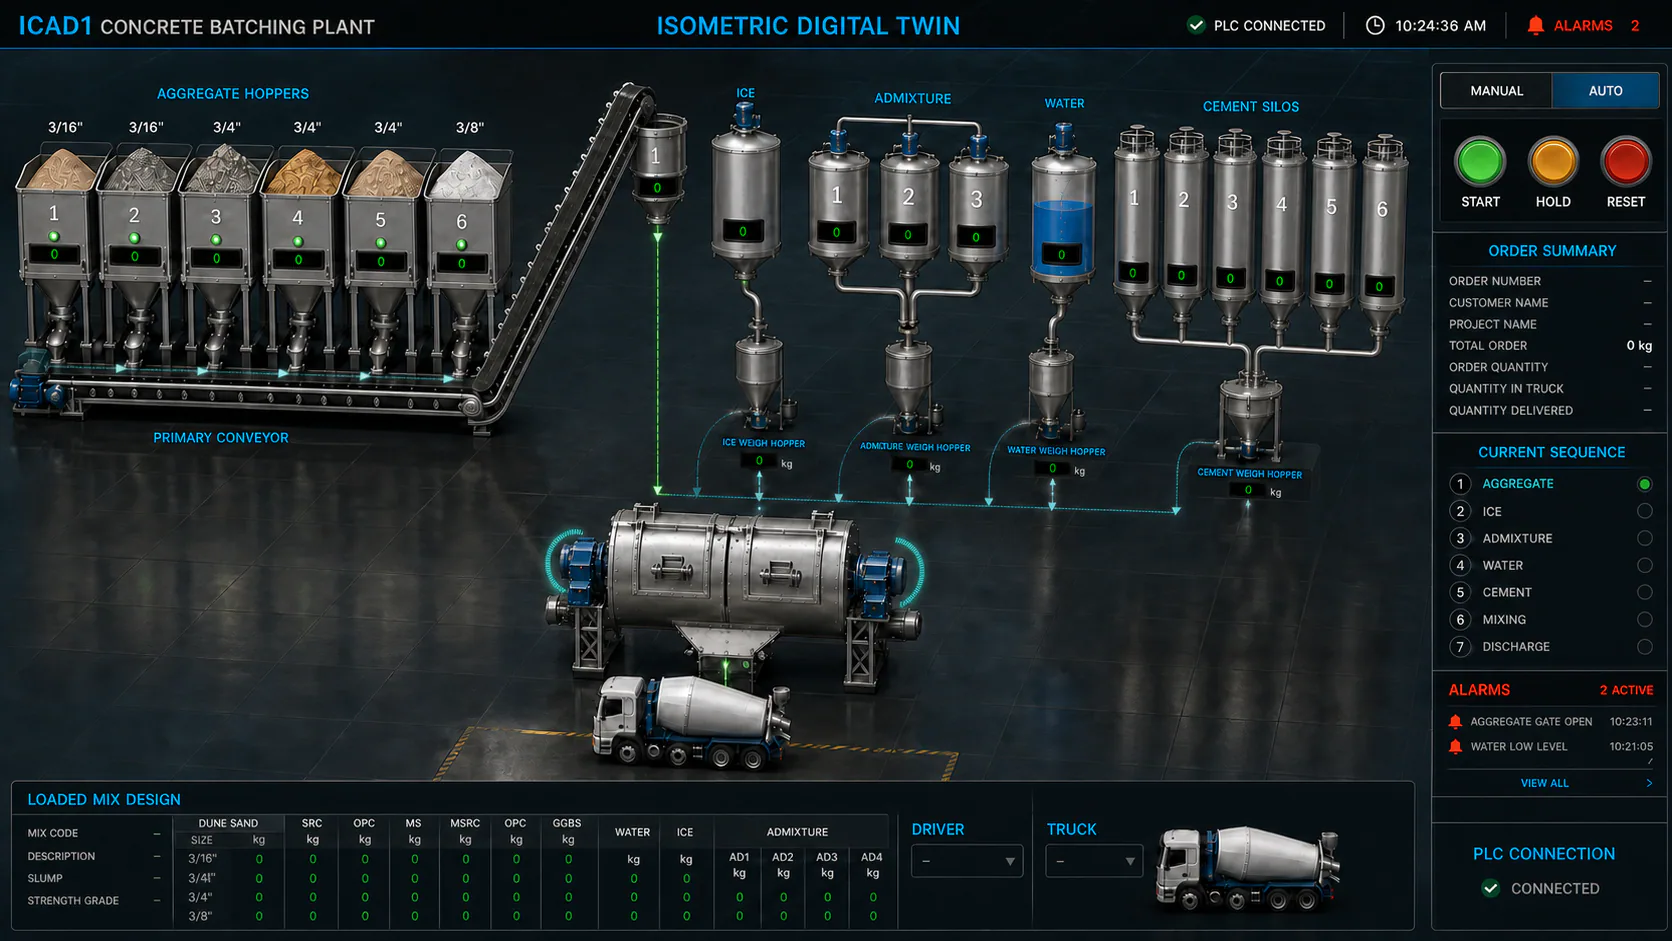Click the twin-shaft mixer drum
This screenshot has width=1672, height=941.
733,572
